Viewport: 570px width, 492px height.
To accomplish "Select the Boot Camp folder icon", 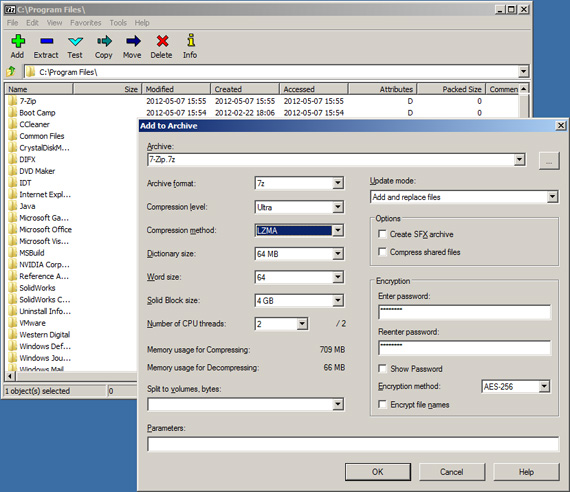I will coord(12,112).
